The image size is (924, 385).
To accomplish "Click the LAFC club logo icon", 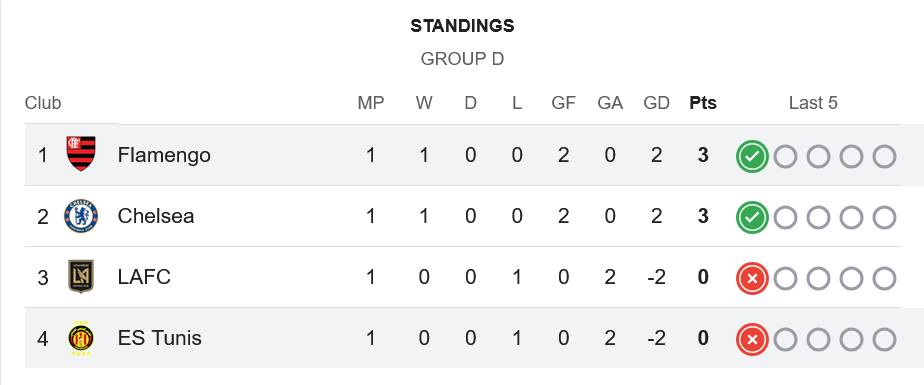I will tap(81, 277).
